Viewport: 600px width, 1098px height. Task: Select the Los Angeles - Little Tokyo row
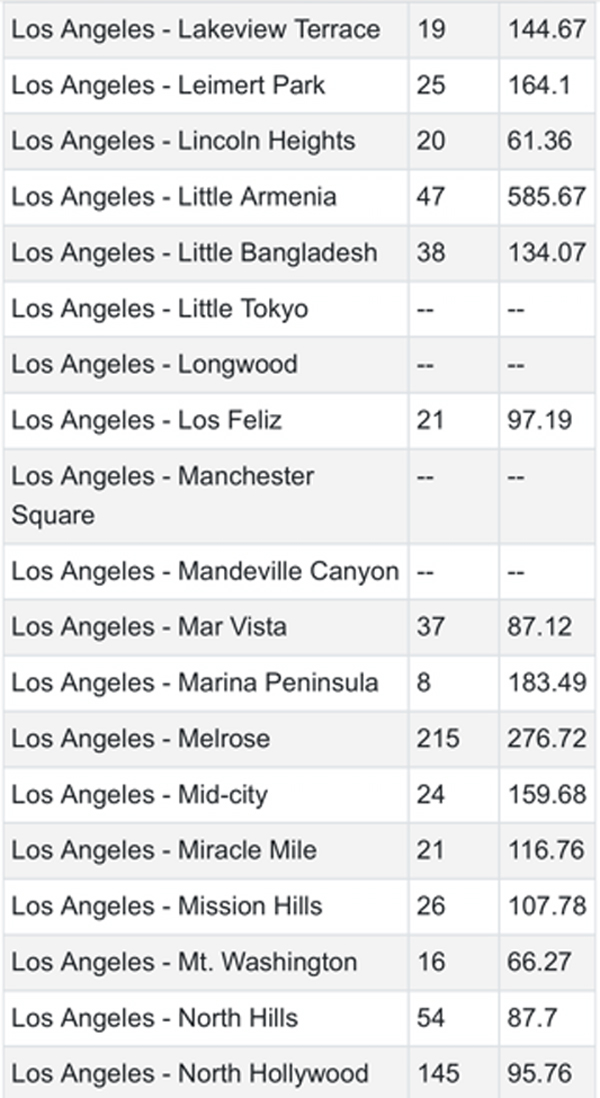[x=300, y=309]
